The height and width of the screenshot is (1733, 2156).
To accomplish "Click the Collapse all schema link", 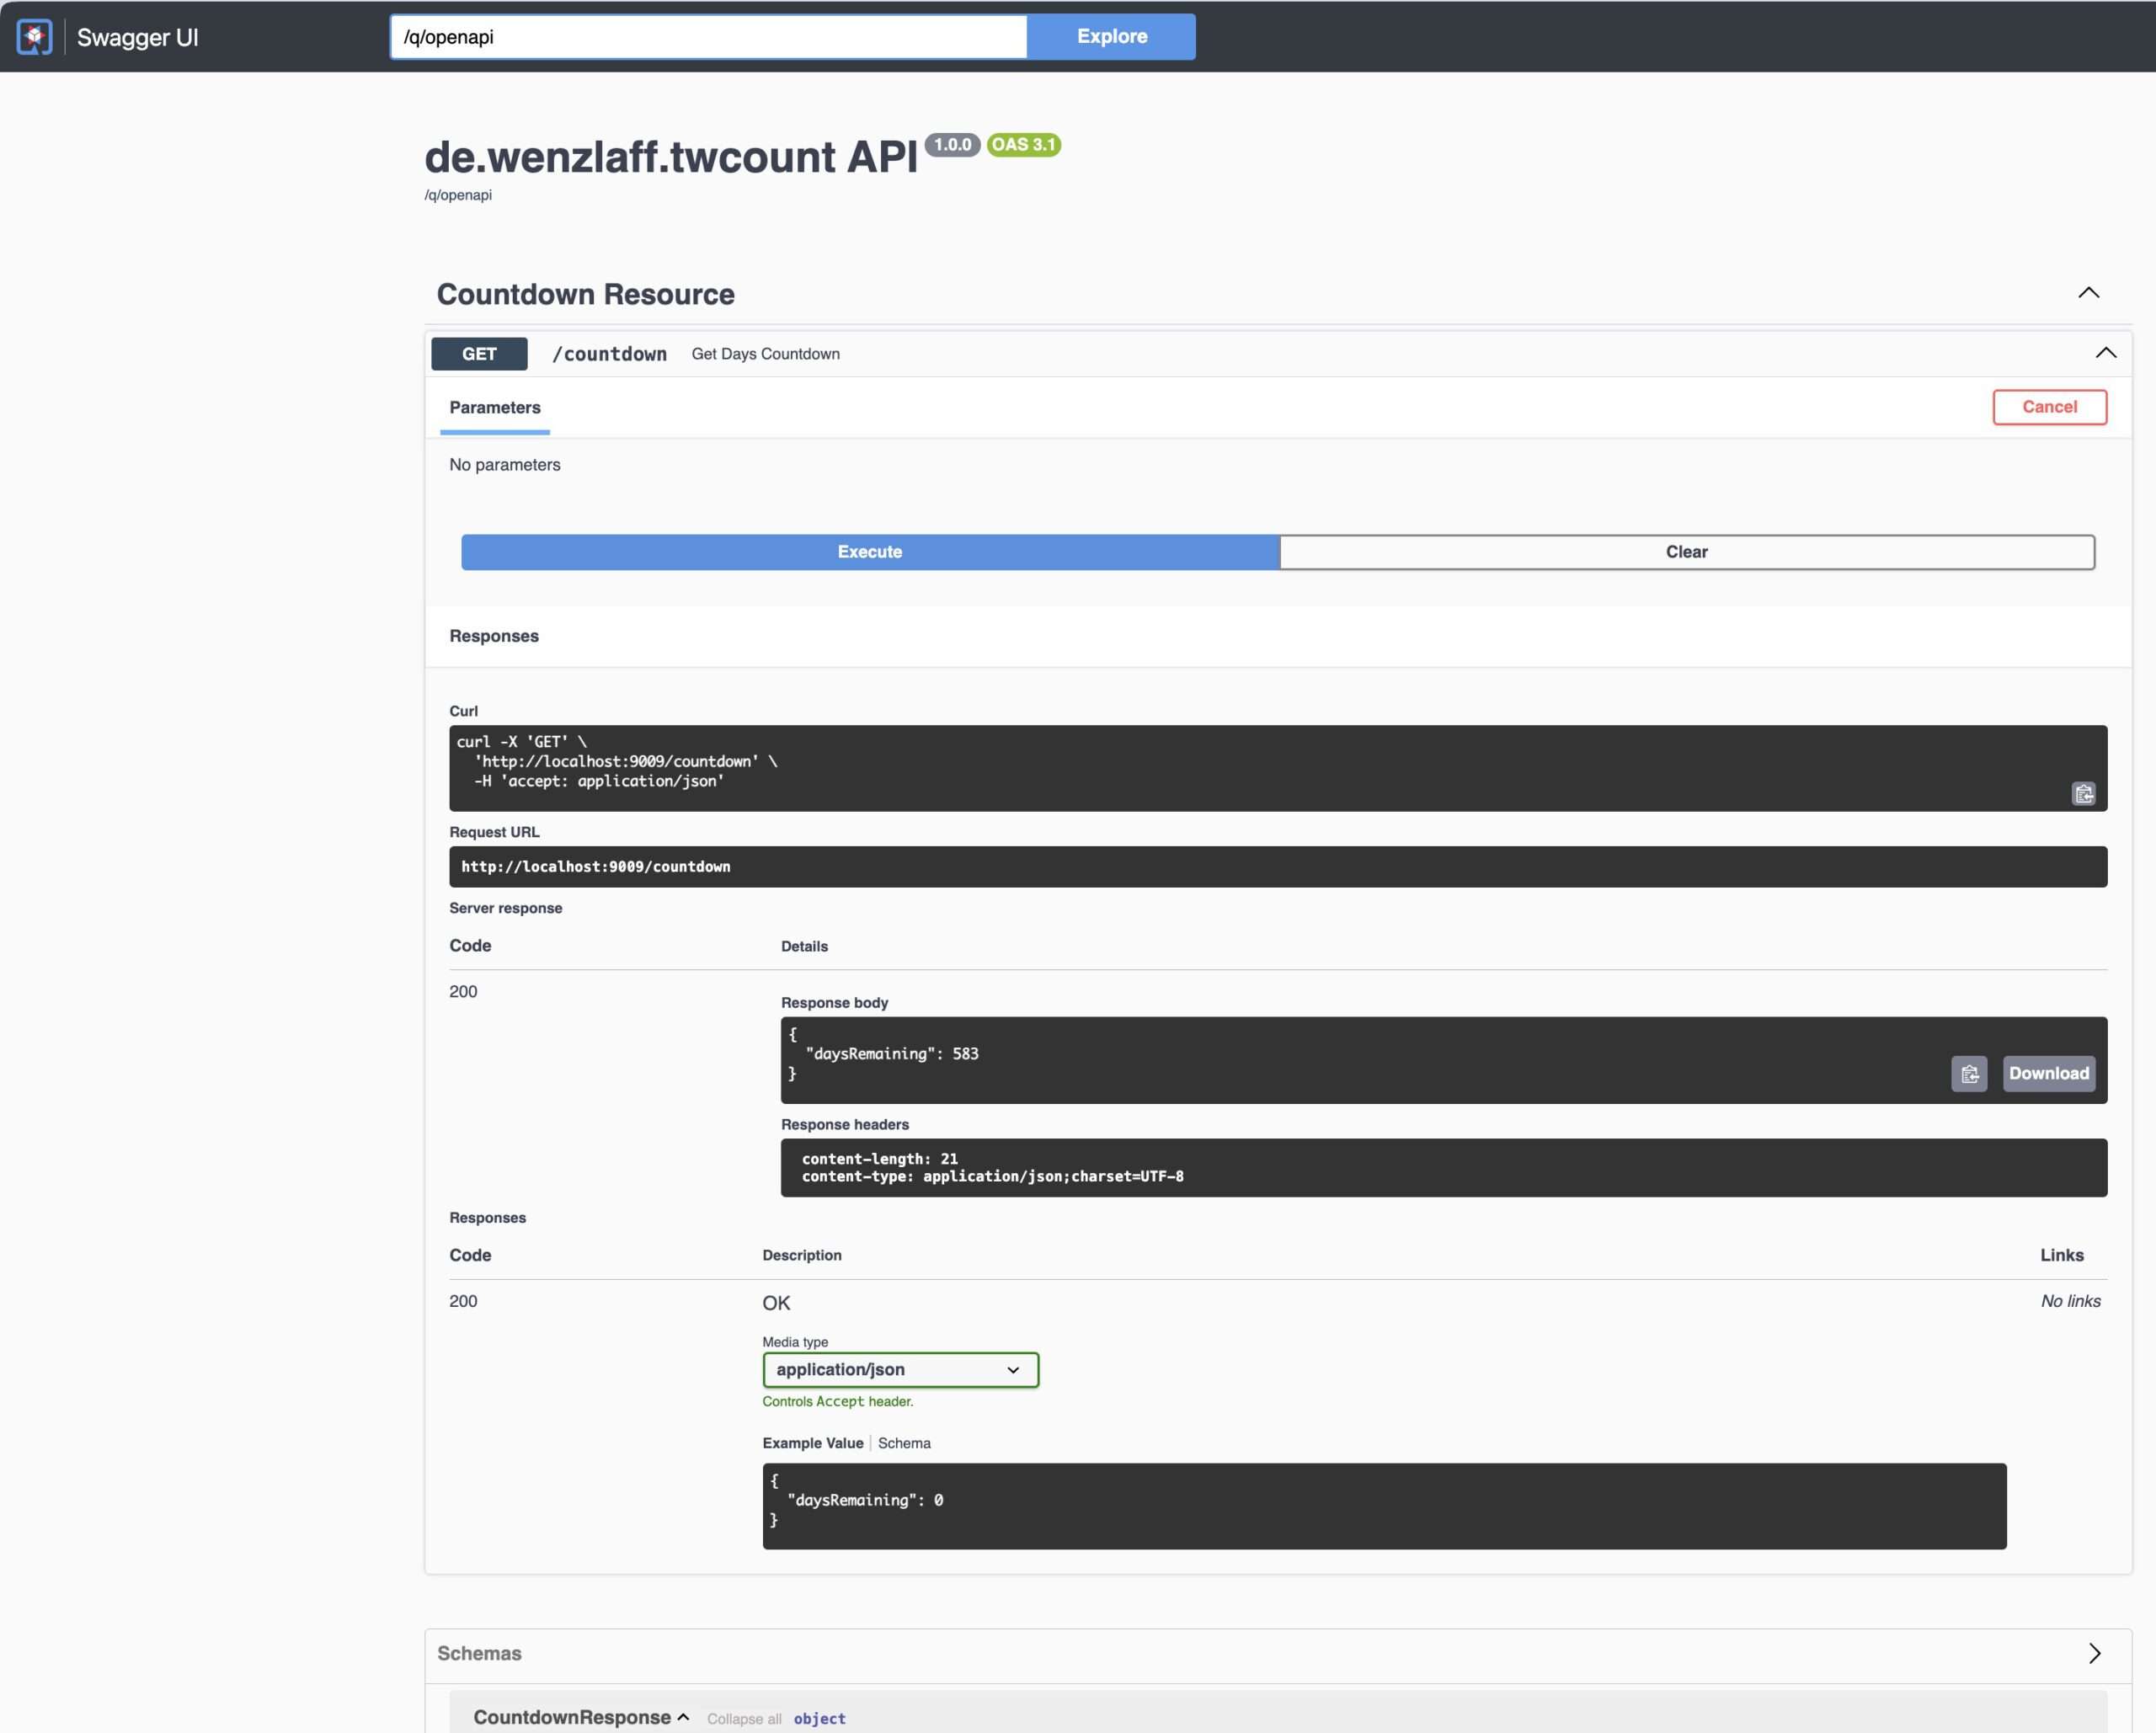I will pos(744,1718).
